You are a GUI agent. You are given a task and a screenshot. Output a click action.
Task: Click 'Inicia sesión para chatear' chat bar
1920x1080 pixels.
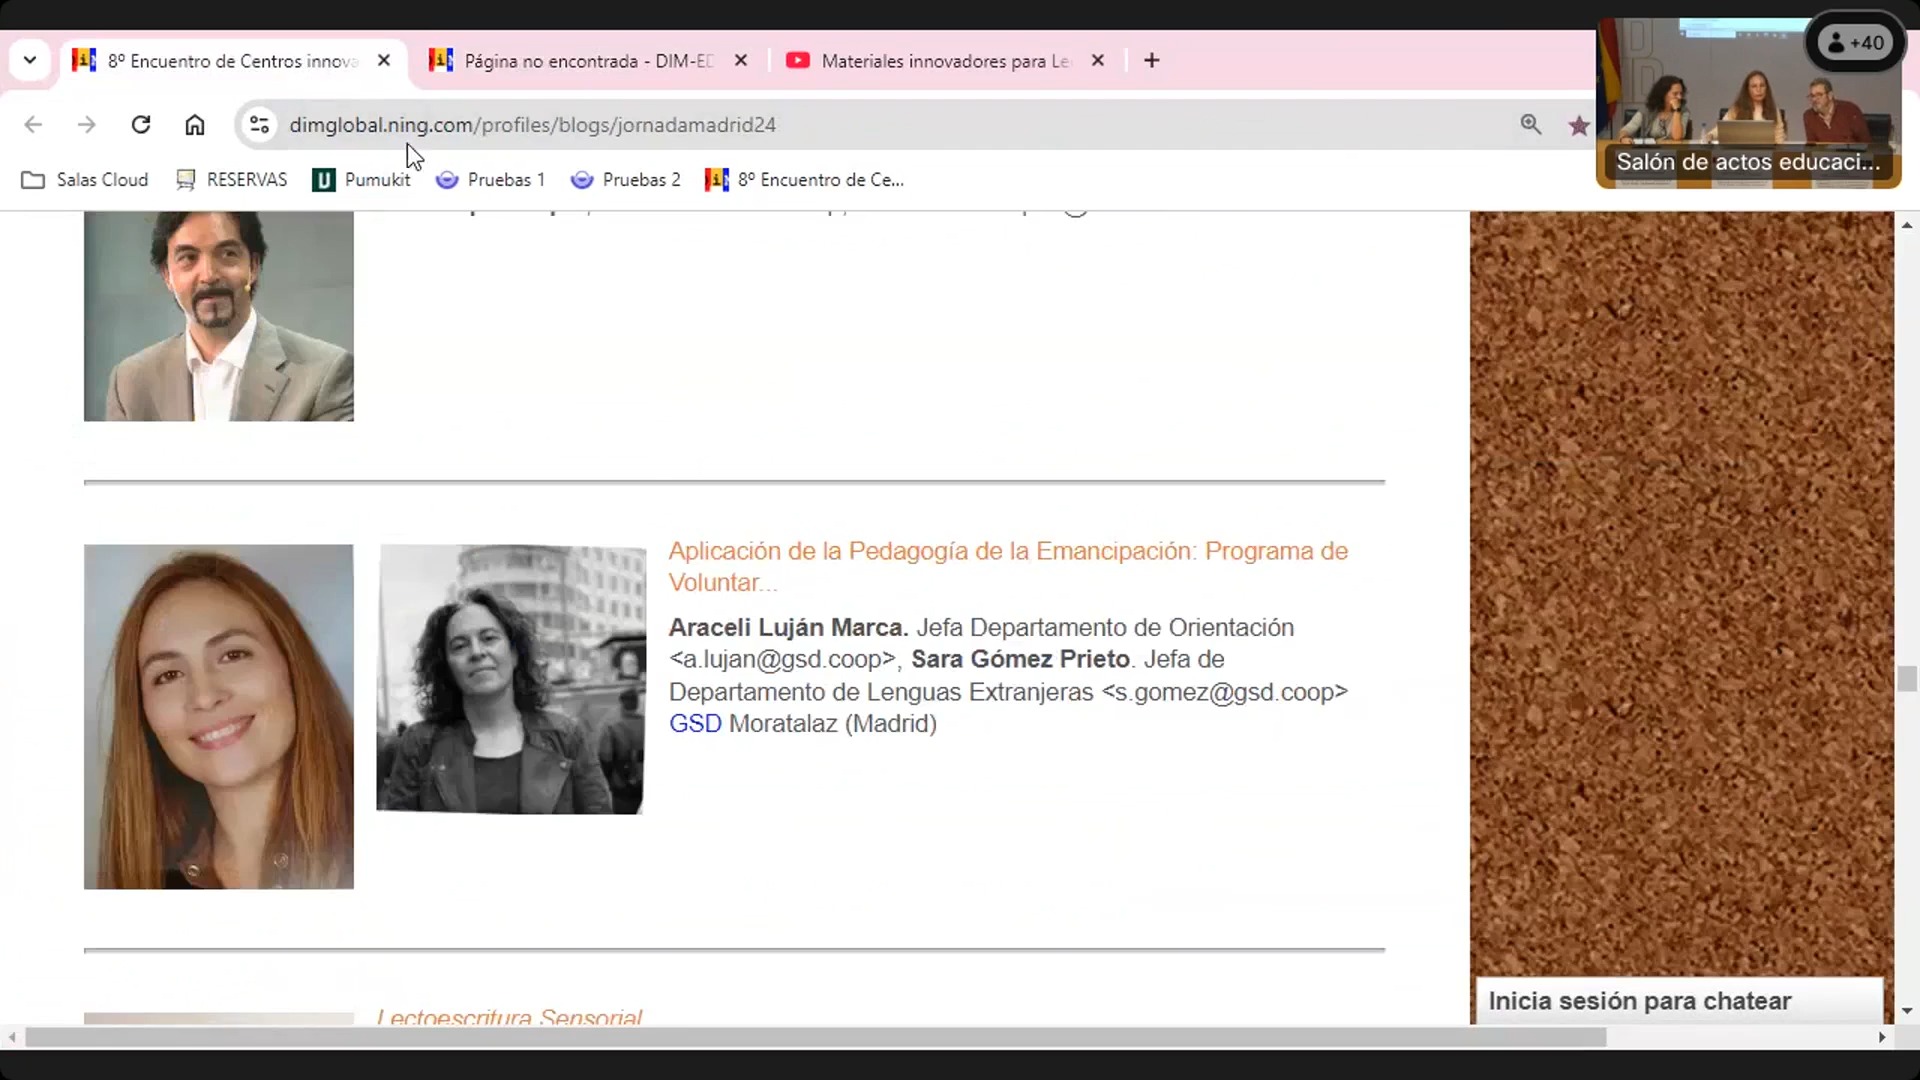click(x=1680, y=1001)
